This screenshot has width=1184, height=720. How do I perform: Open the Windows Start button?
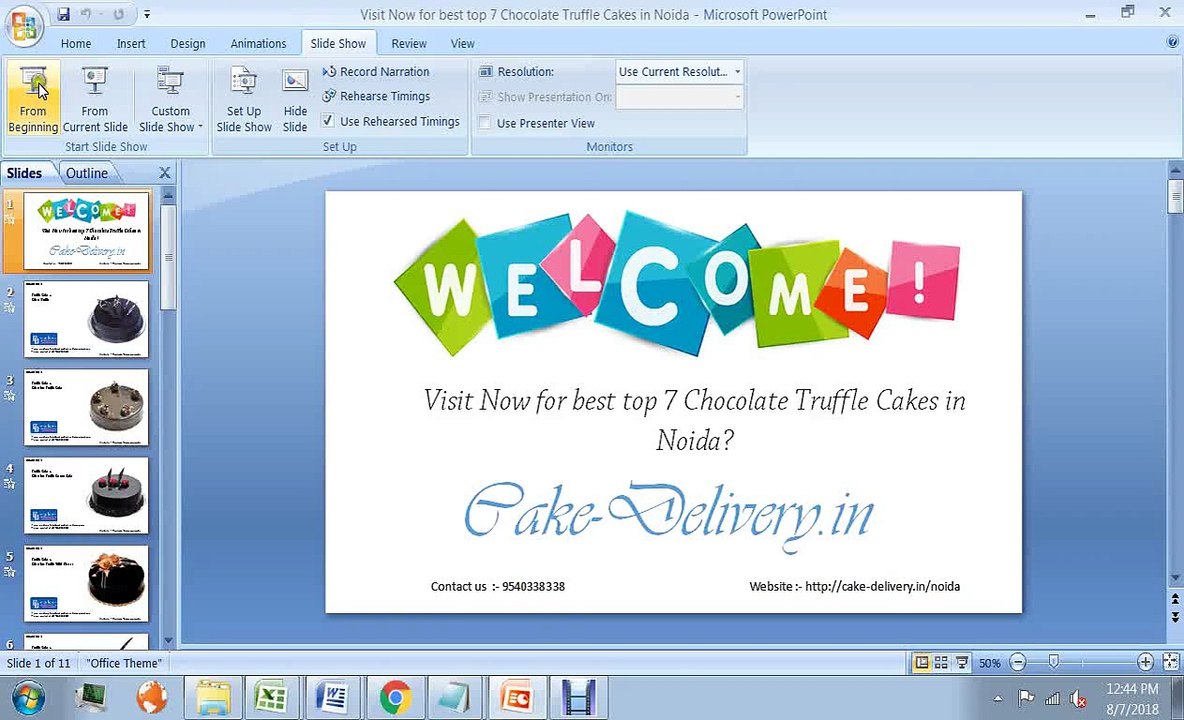28,698
